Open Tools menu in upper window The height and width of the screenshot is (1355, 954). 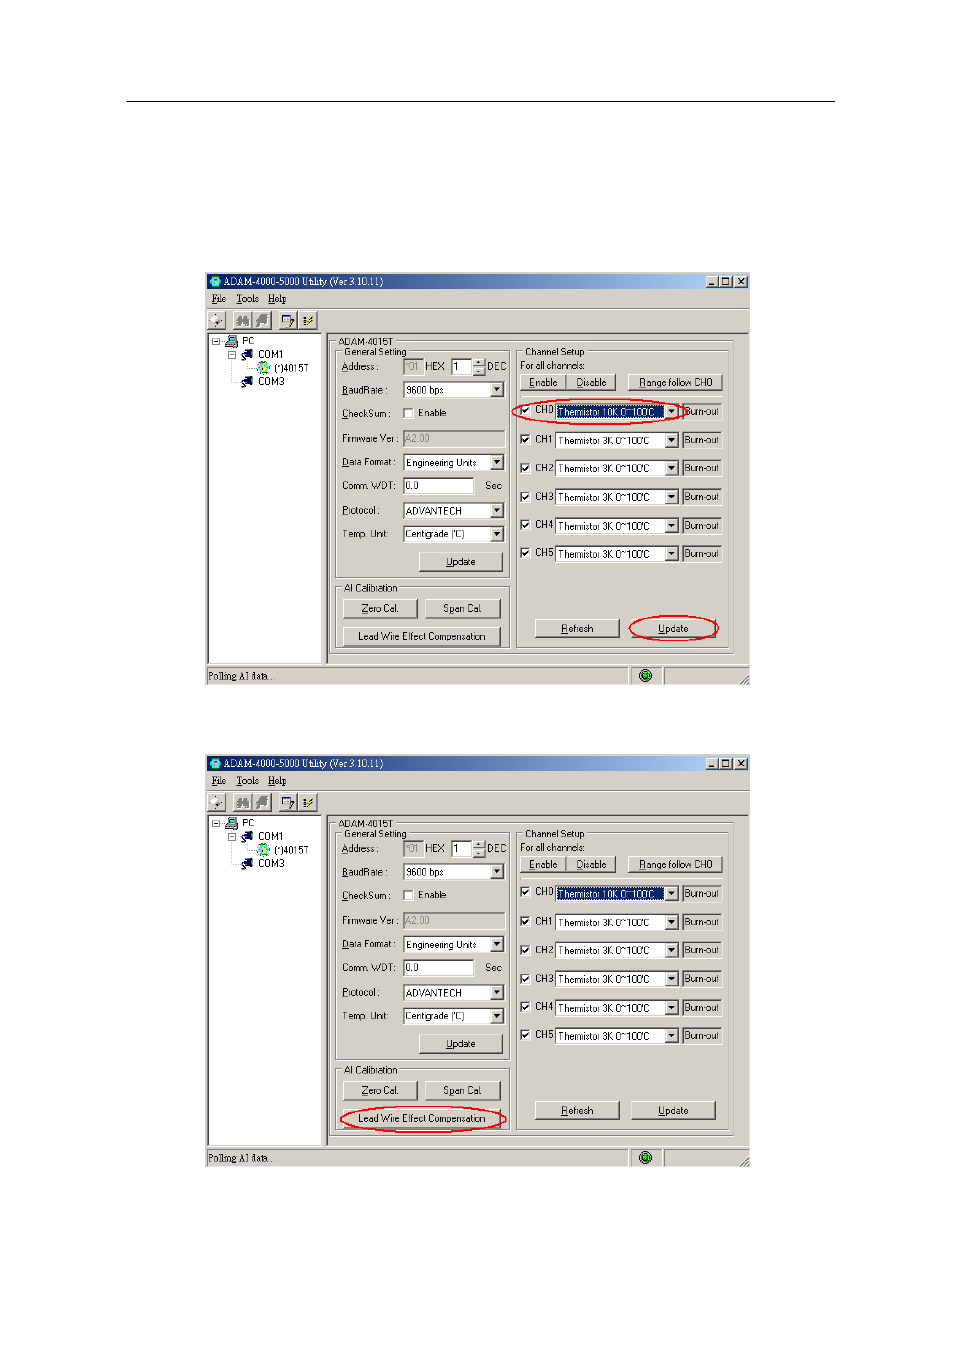pos(247,299)
